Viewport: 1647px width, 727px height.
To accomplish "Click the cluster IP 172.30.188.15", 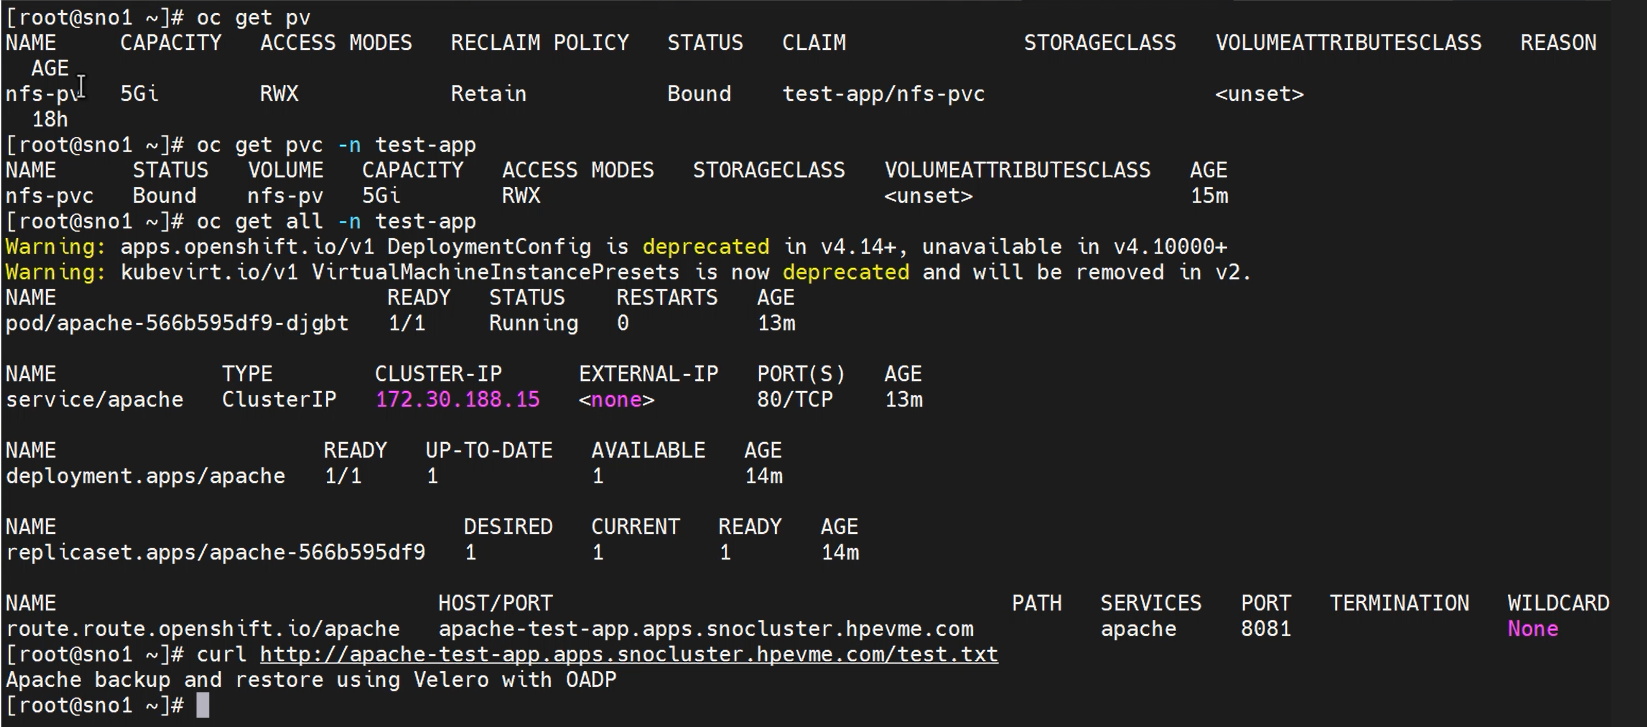I will [457, 400].
